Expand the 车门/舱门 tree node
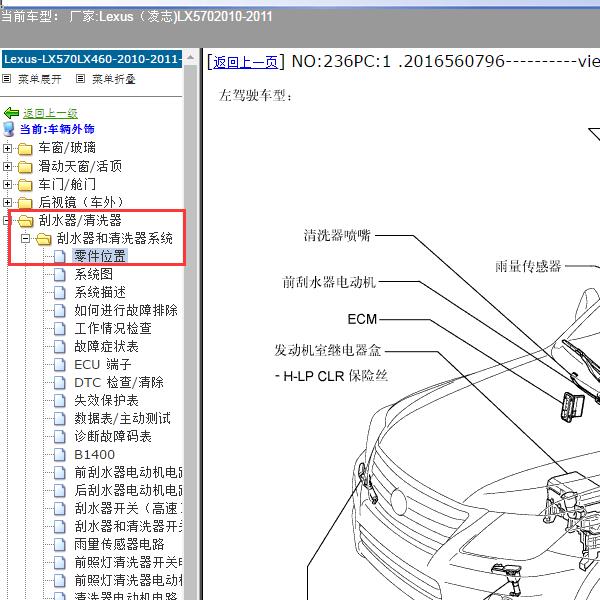Image resolution: width=600 pixels, height=600 pixels. [7, 184]
